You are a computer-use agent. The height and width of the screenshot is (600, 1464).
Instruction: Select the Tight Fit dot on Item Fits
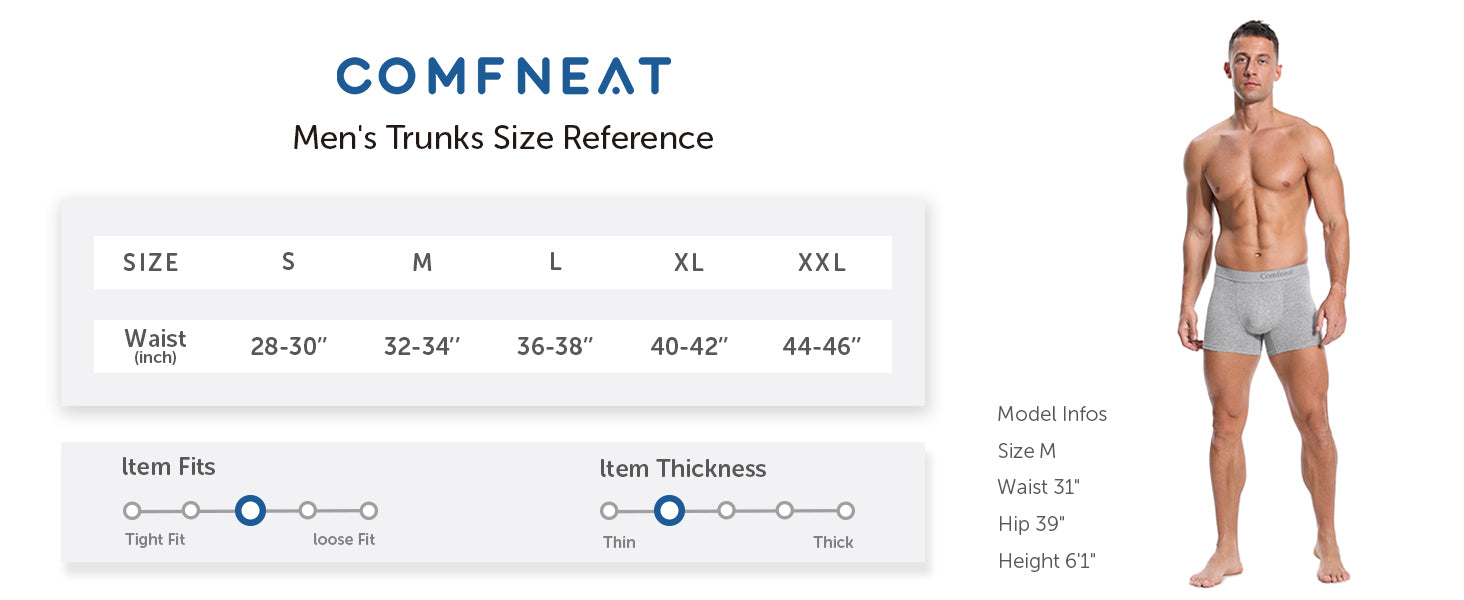click(x=132, y=511)
